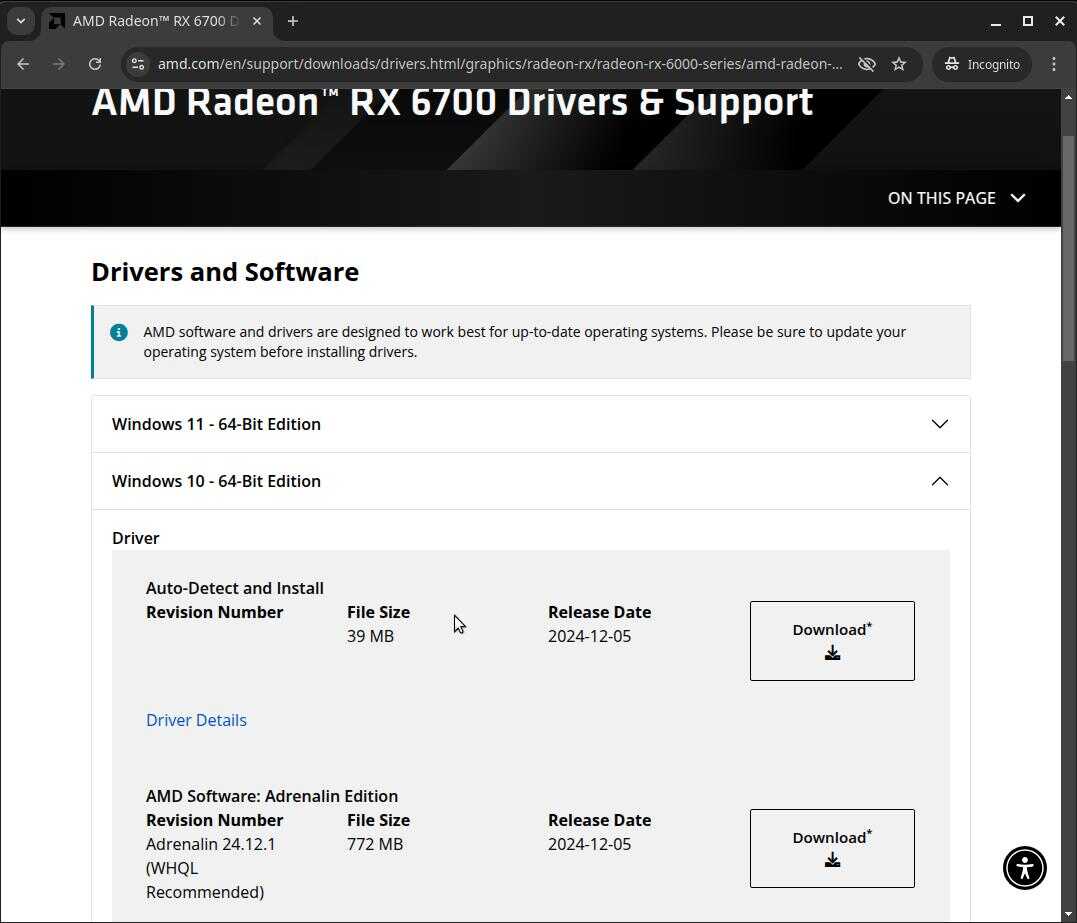Close the AMD Radeon RX 6700 tab

click(x=257, y=21)
